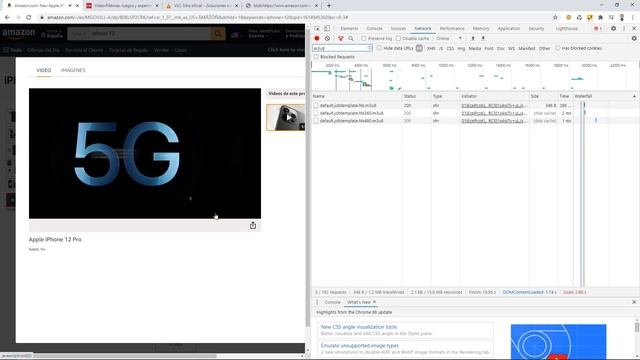640x360 pixels.
Task: Tick checkbox for default.jobtemplate.hls360.m3u8 row
Action: (x=316, y=113)
